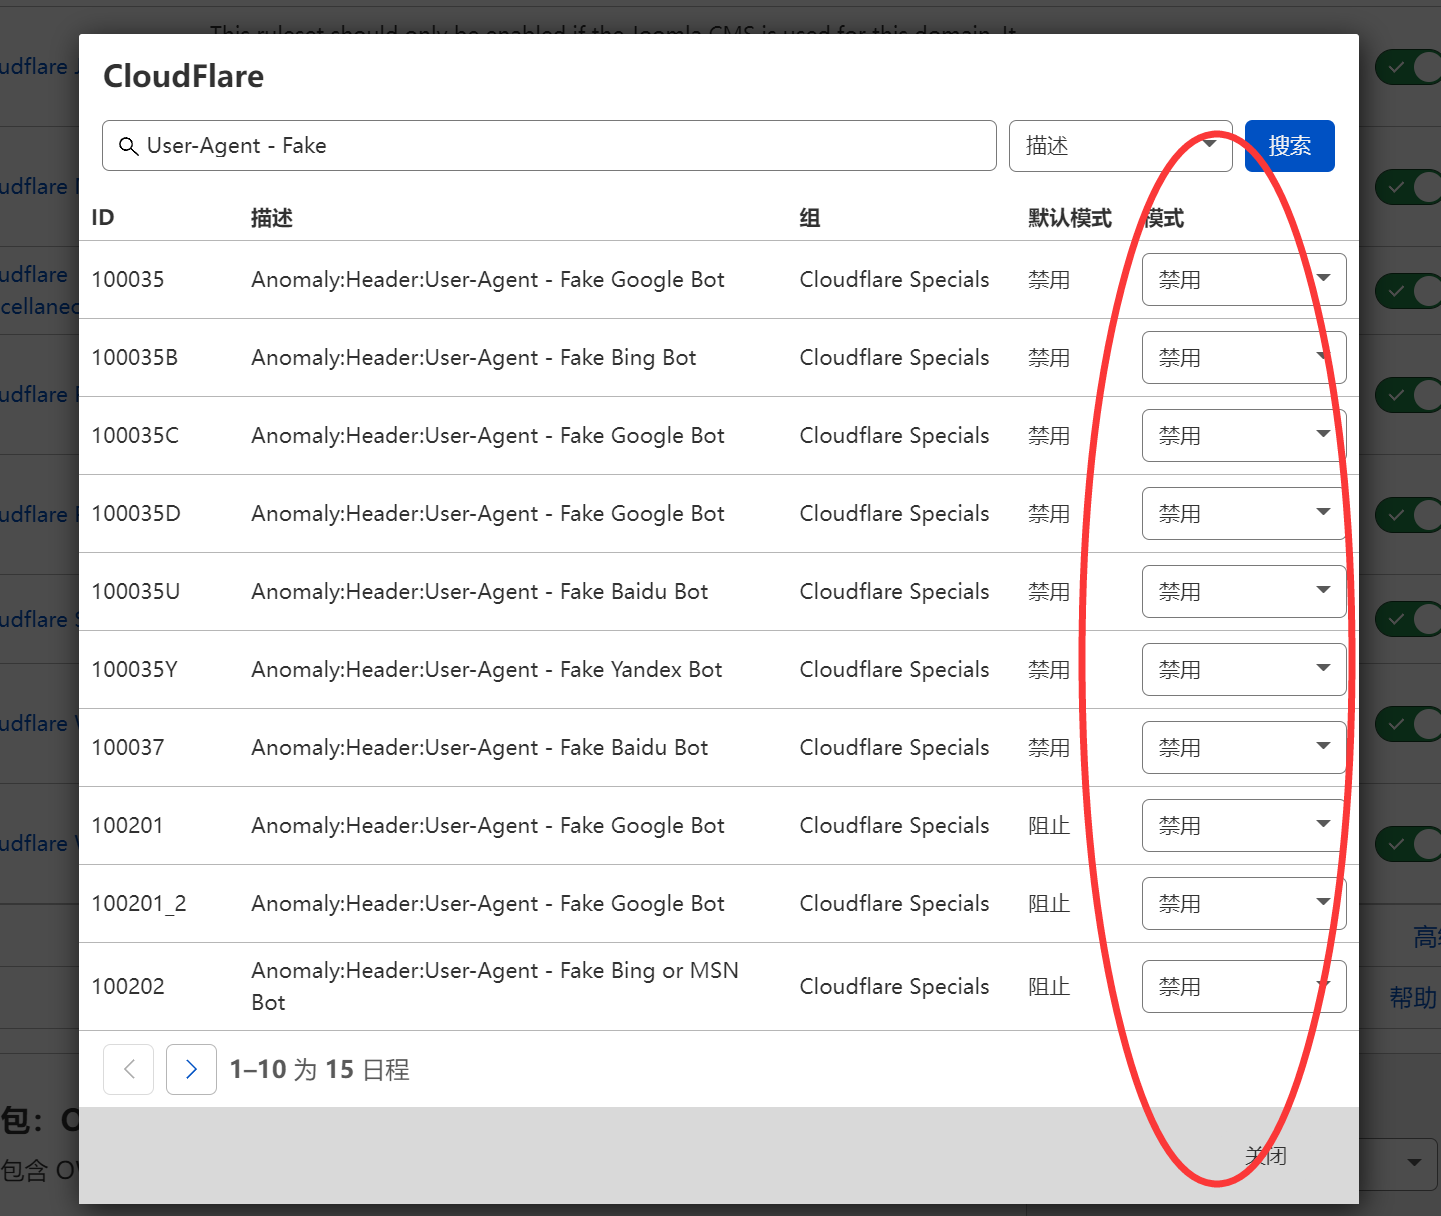Click the 默认模式 column header
Viewport: 1441px width, 1216px height.
1070,218
